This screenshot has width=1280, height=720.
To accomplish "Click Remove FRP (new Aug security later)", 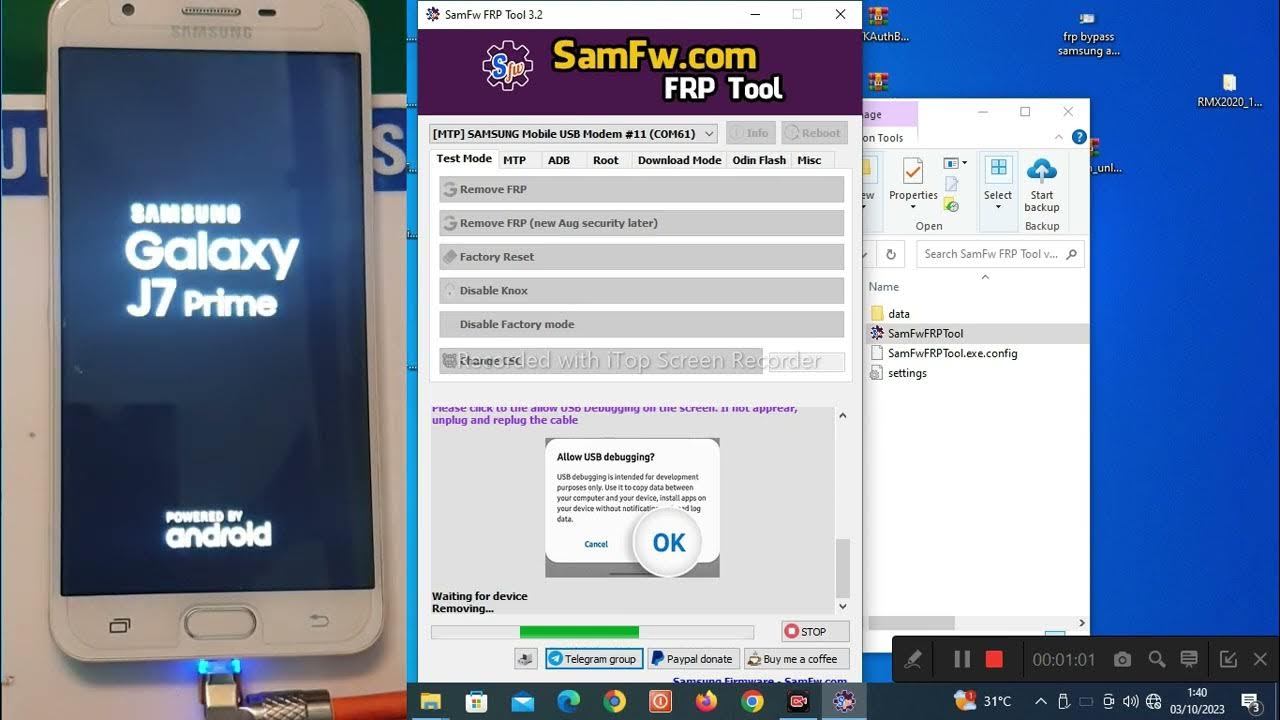I will [641, 223].
